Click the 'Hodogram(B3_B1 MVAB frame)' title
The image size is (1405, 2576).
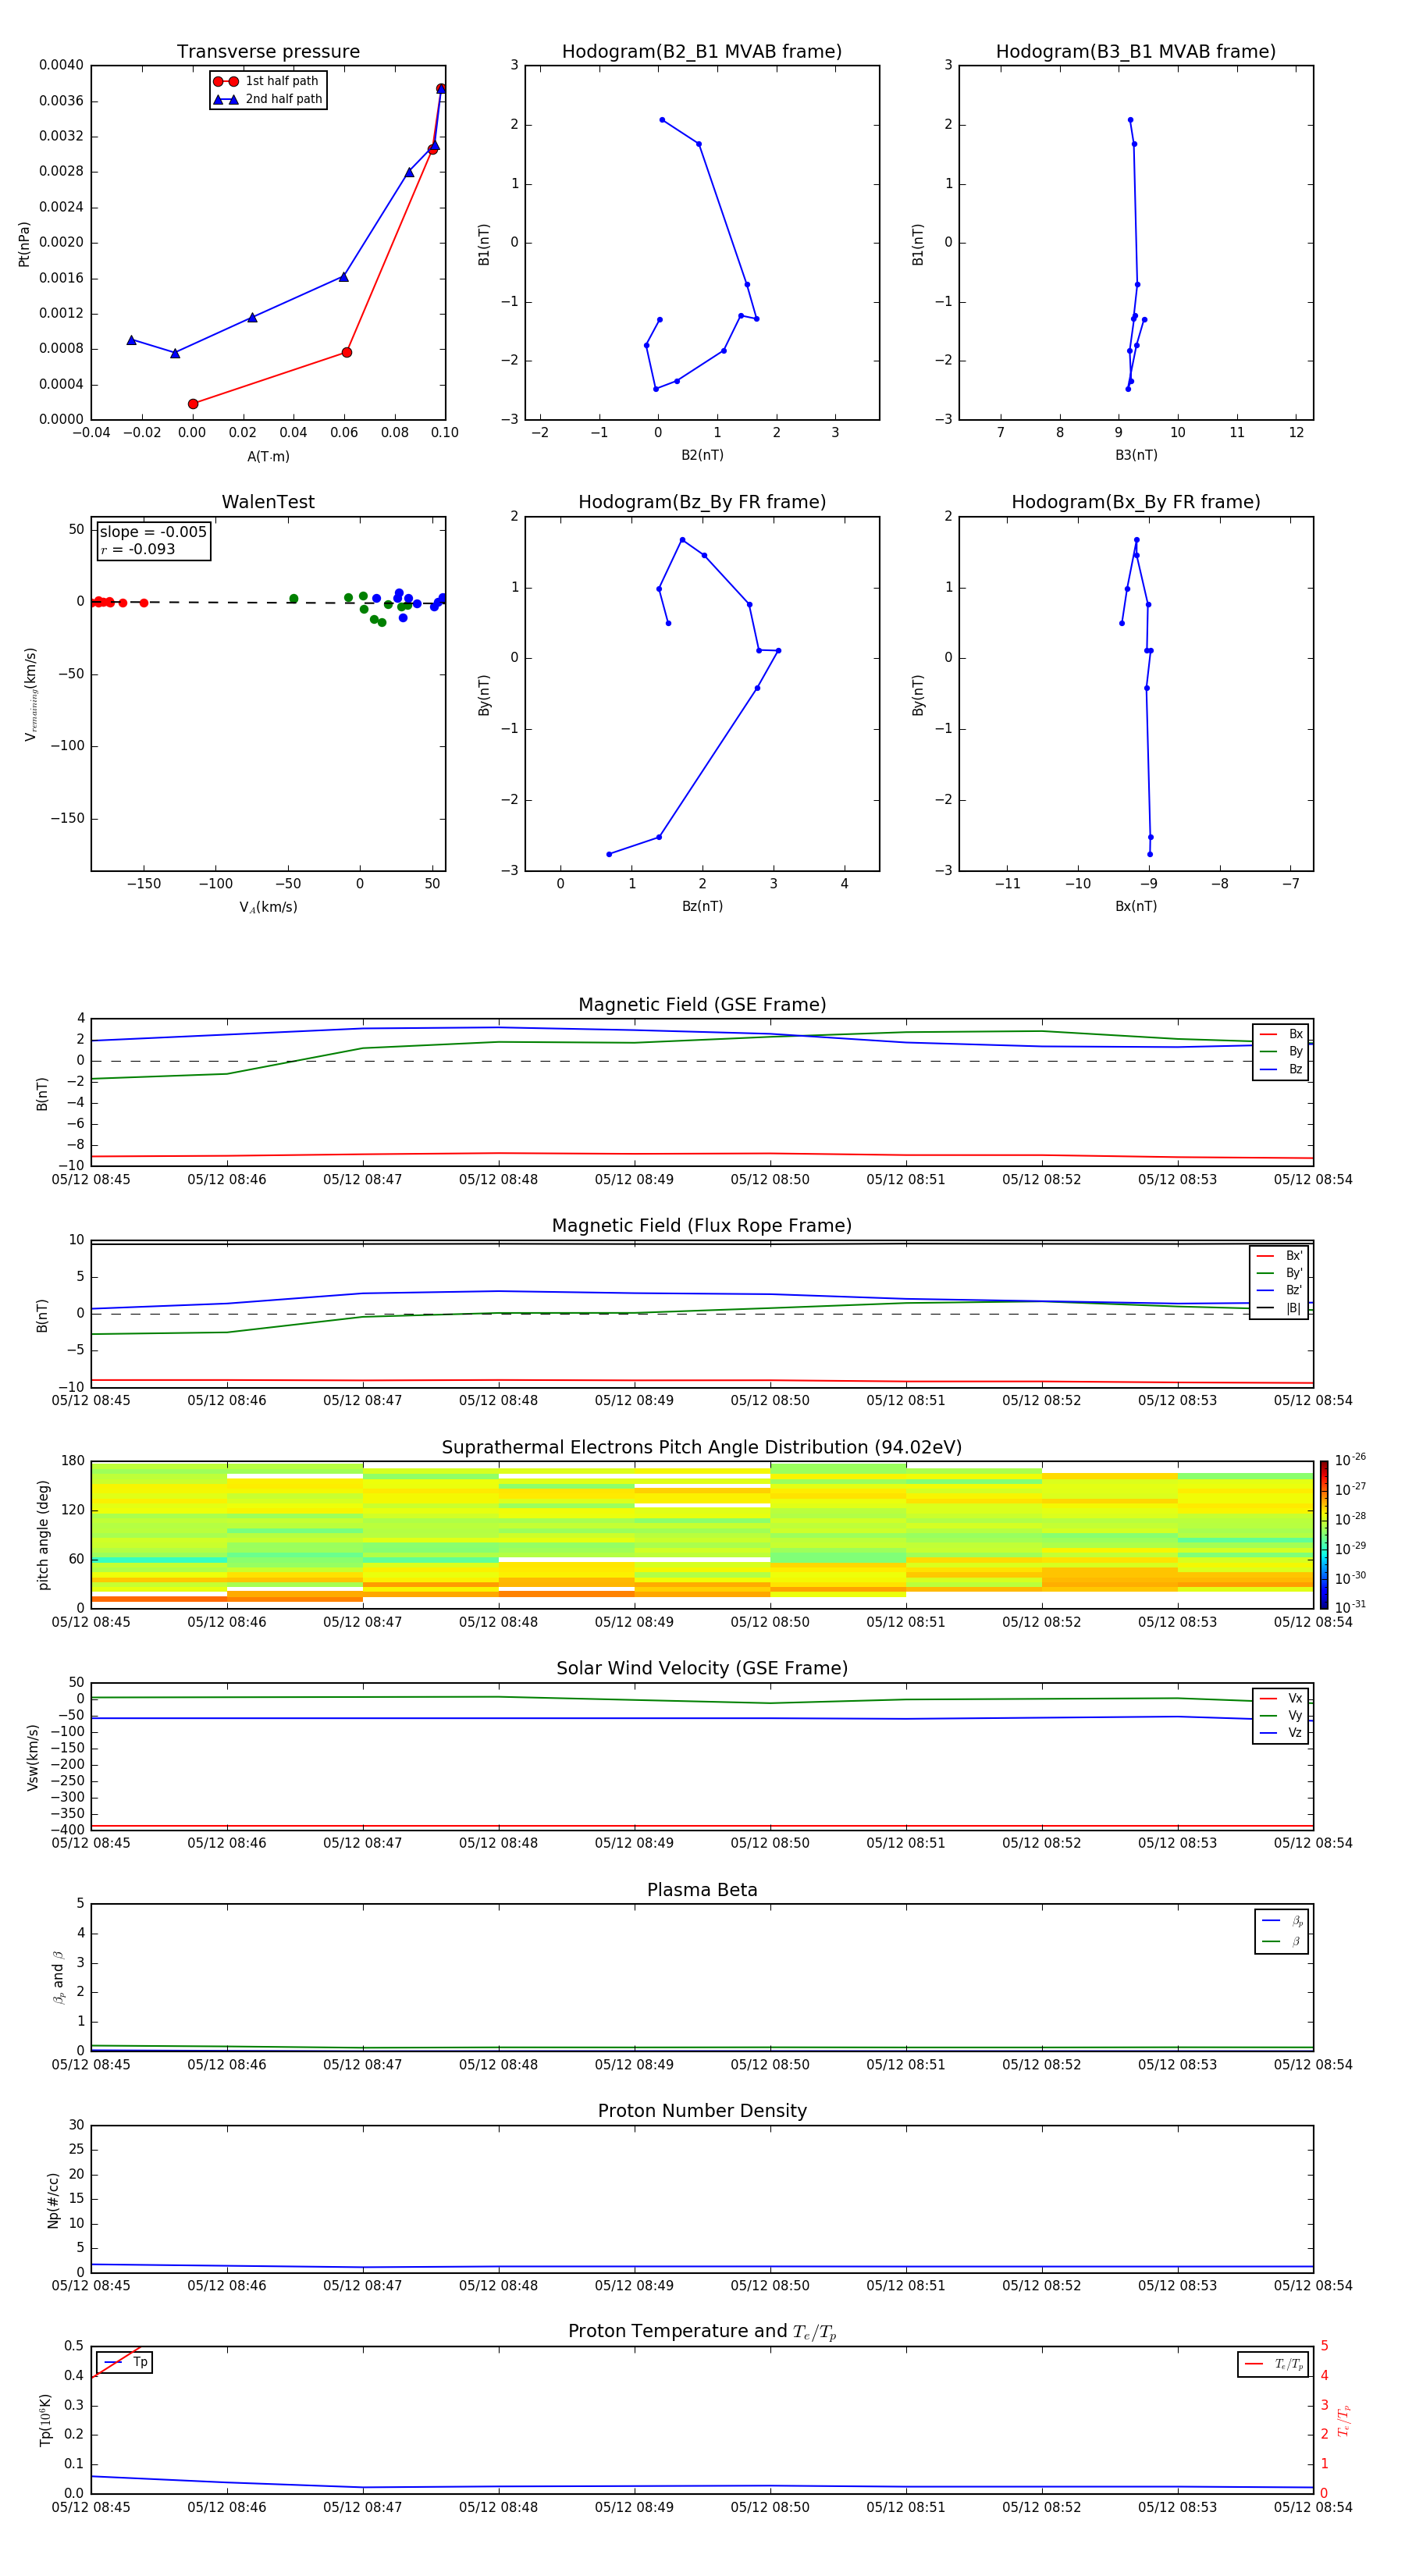pyautogui.click(x=1136, y=51)
